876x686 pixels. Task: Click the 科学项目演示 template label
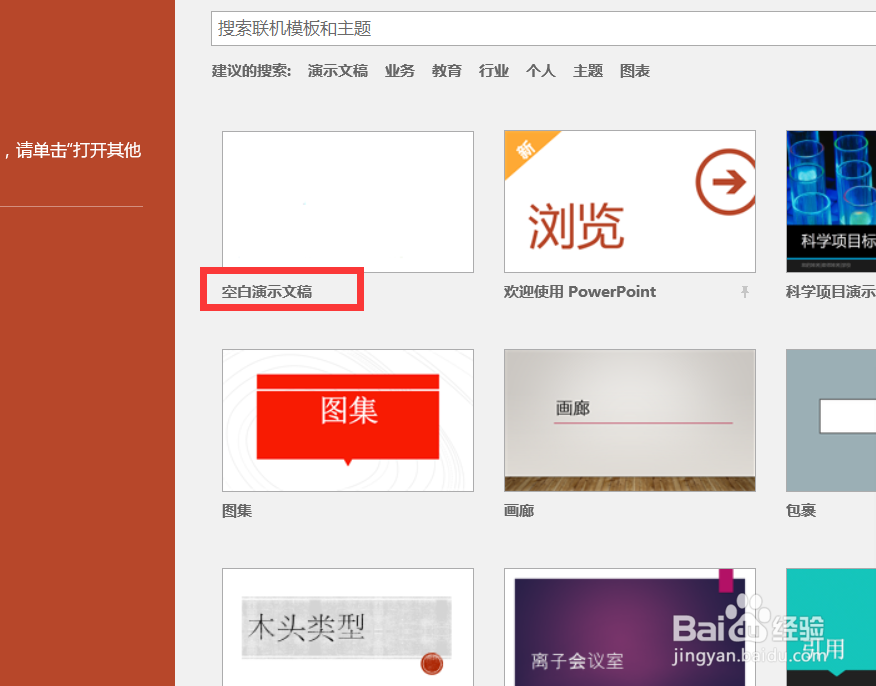(x=831, y=292)
